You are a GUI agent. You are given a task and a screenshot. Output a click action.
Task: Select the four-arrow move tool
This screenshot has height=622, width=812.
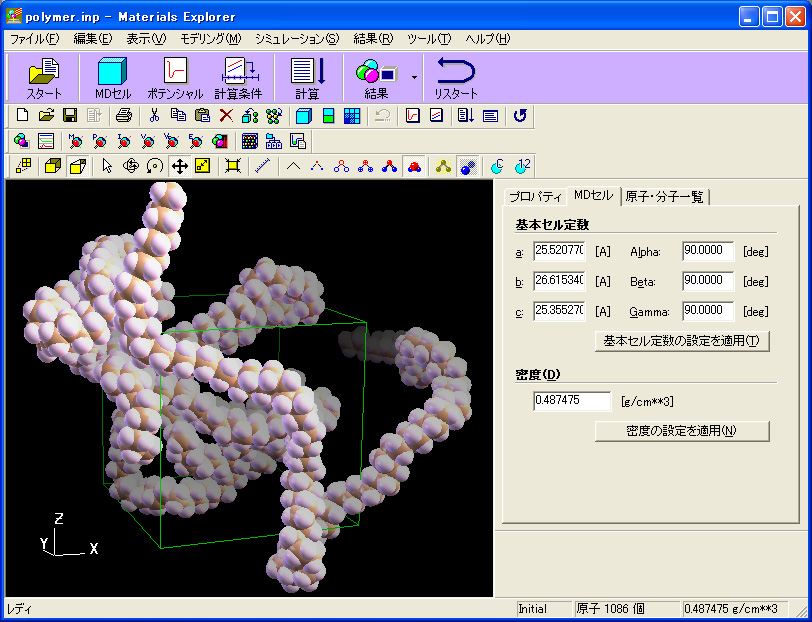(180, 166)
